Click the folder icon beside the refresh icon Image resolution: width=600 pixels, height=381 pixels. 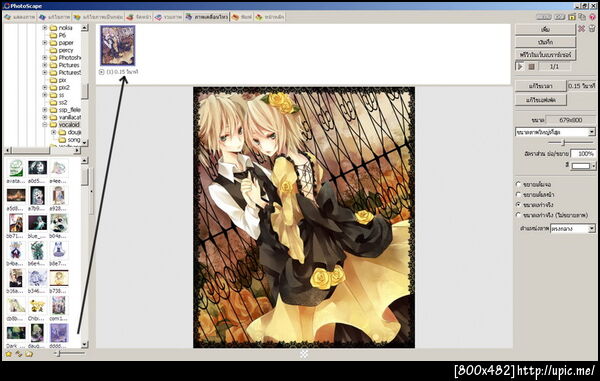29,354
